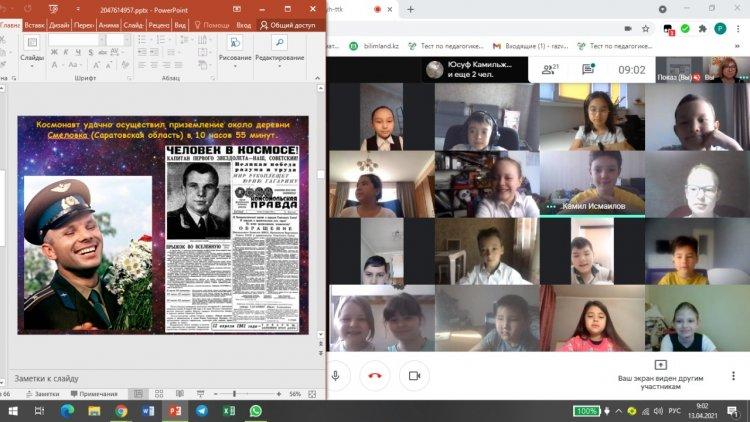Open bilimland.kz bookmark

tap(375, 46)
